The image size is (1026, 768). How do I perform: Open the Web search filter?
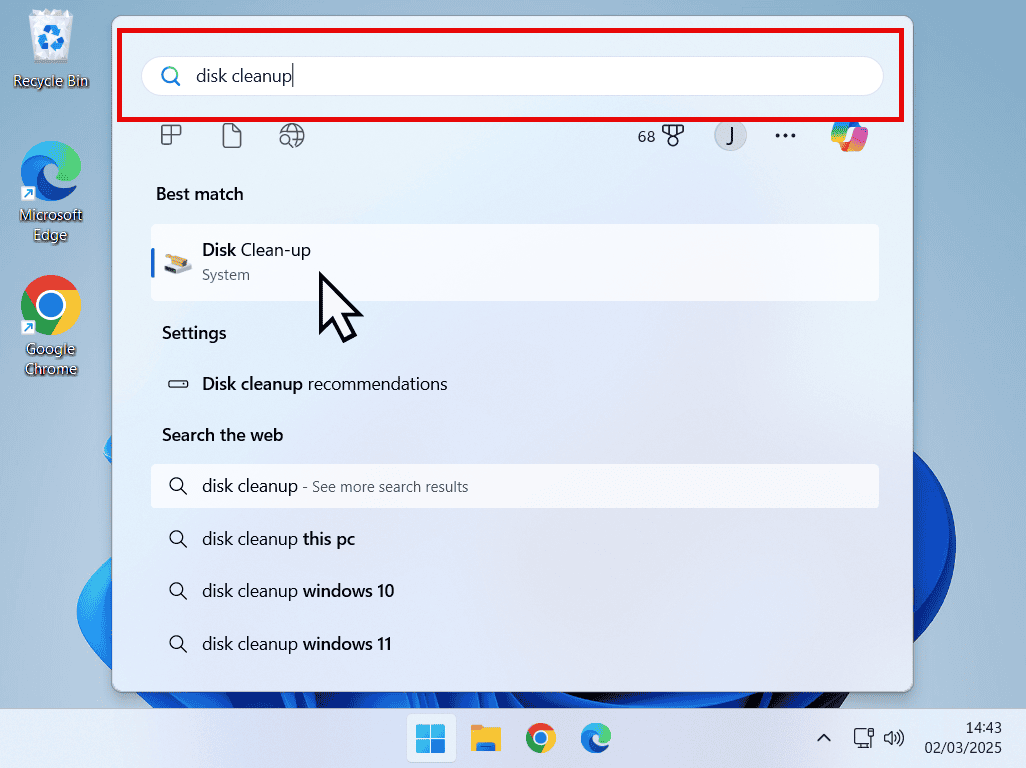point(291,136)
